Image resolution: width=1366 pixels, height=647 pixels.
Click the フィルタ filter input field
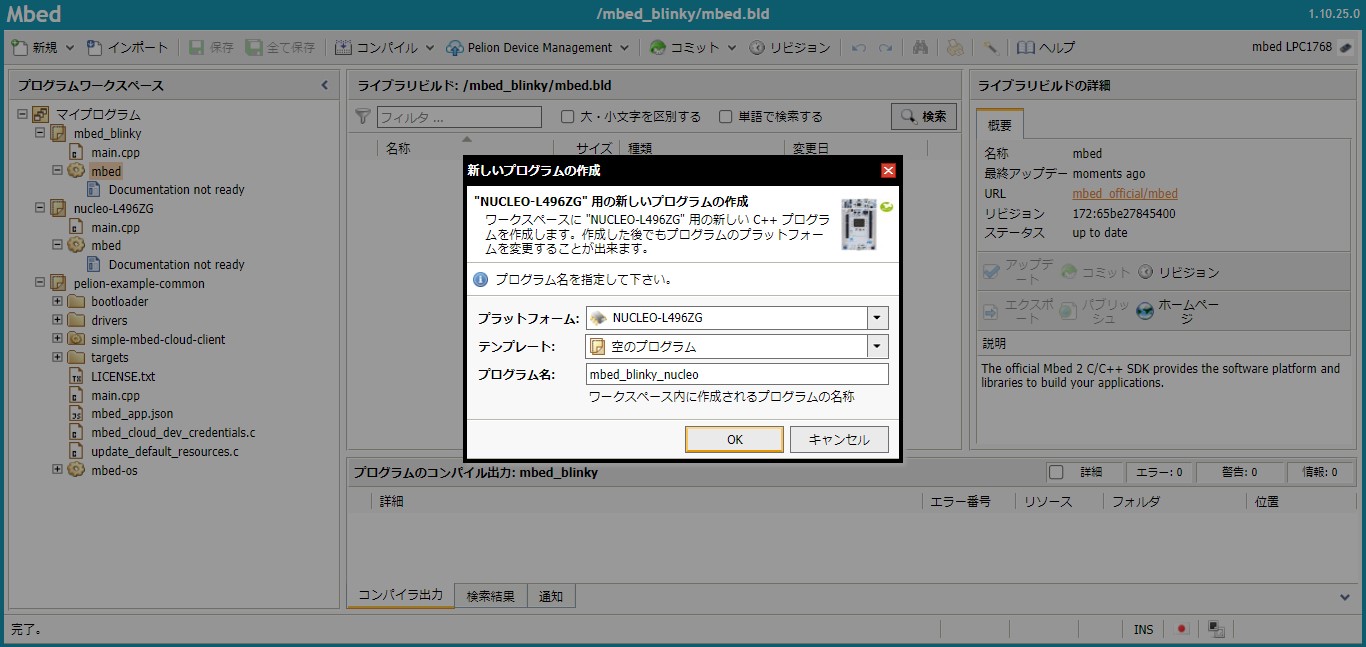click(x=459, y=117)
